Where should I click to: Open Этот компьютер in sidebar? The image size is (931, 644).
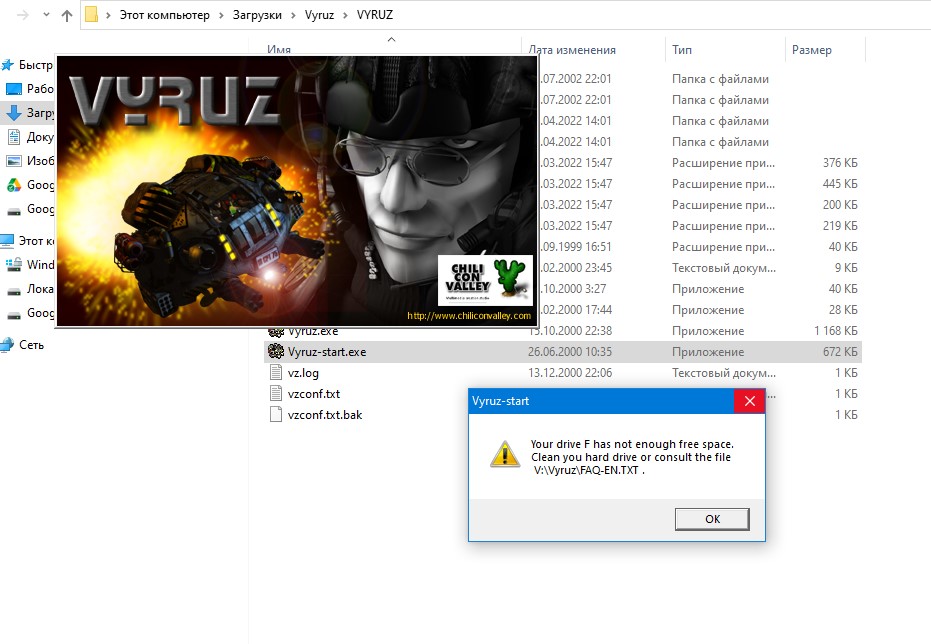tap(28, 241)
